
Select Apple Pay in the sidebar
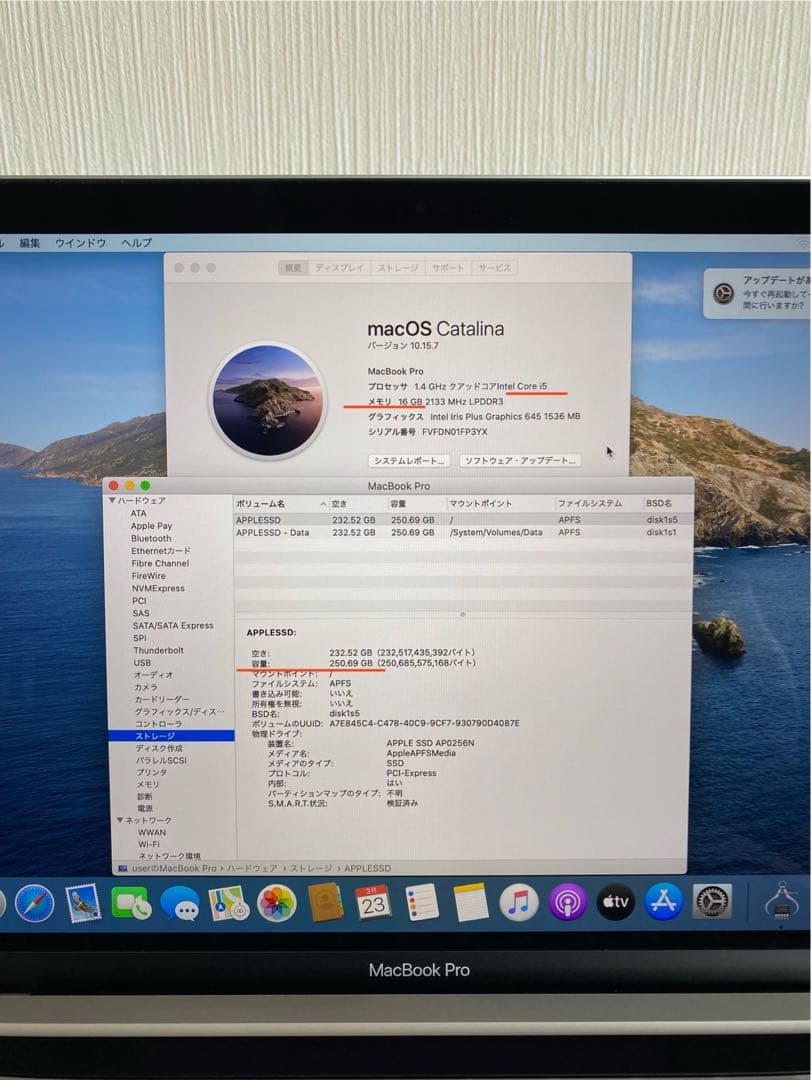tap(152, 526)
